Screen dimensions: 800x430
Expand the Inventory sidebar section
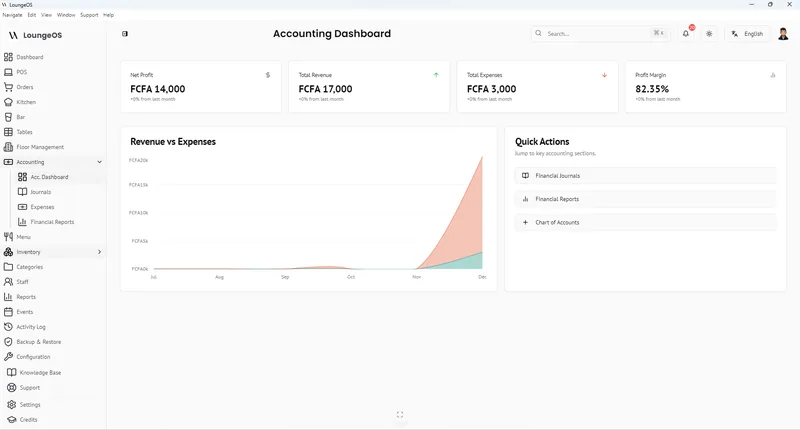pyautogui.click(x=99, y=252)
